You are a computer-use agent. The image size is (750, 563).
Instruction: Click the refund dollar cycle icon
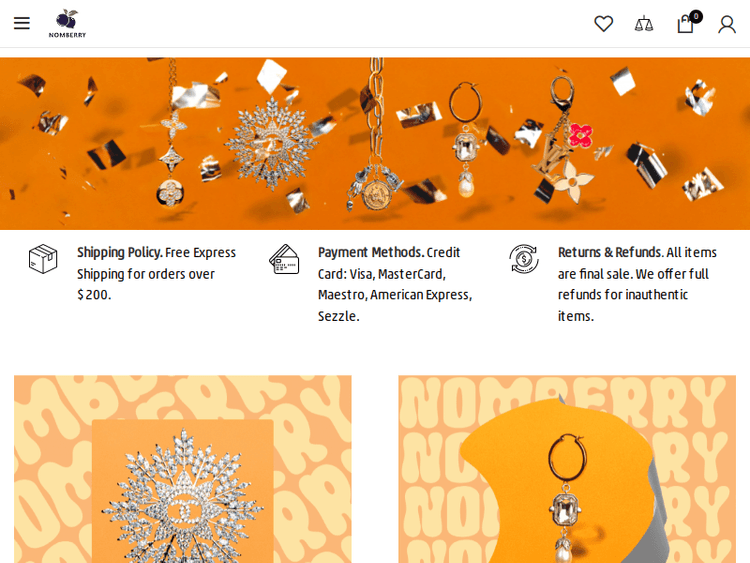pos(524,259)
